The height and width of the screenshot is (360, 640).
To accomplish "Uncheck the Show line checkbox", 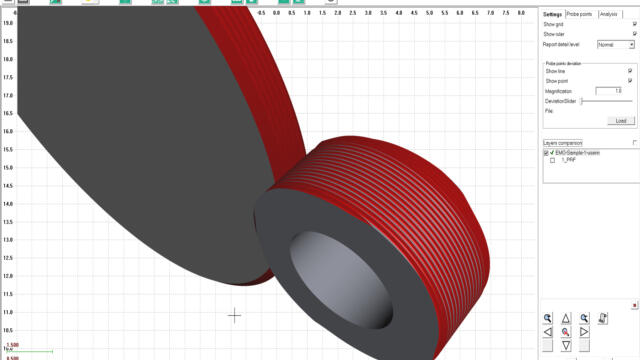I will 630,71.
